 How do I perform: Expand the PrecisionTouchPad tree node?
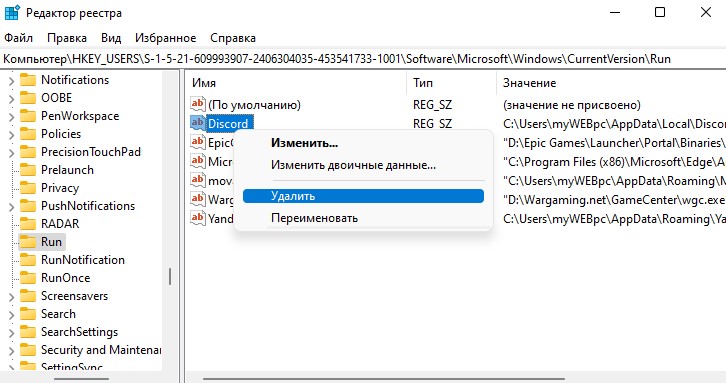12,153
